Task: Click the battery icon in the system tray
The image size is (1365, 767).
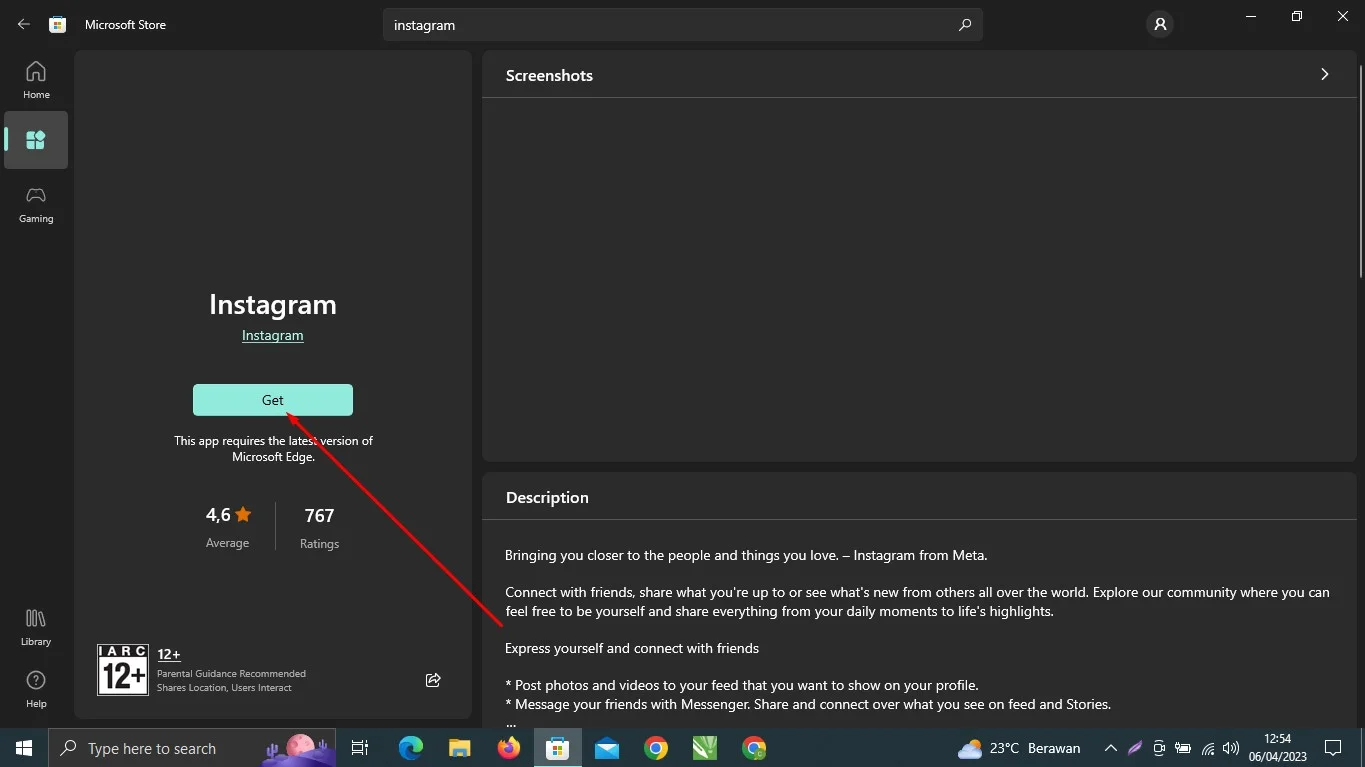Action: [1183, 748]
